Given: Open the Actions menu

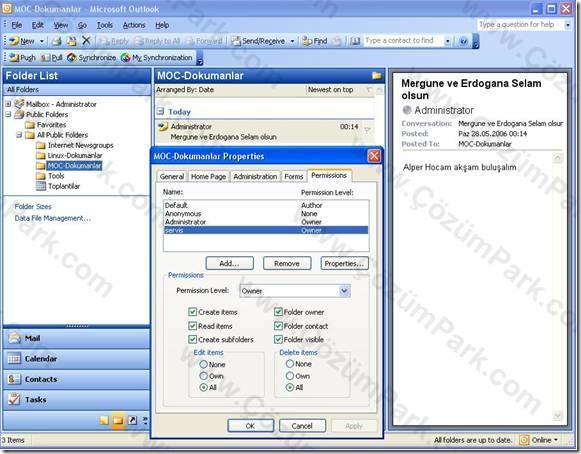Looking at the screenshot, I should click(x=134, y=25).
